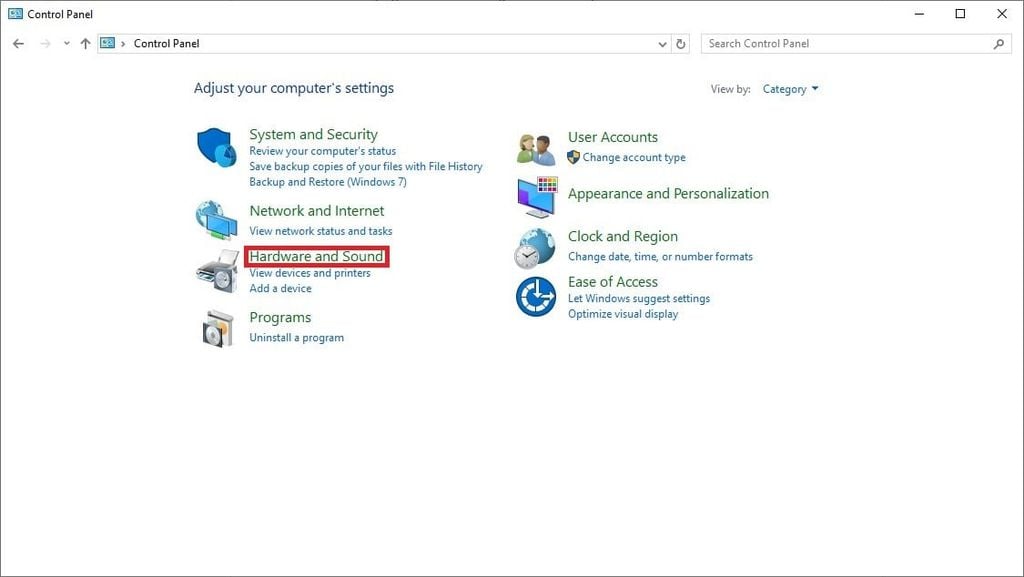
Task: Click the System and Security shield icon
Action: 216,148
